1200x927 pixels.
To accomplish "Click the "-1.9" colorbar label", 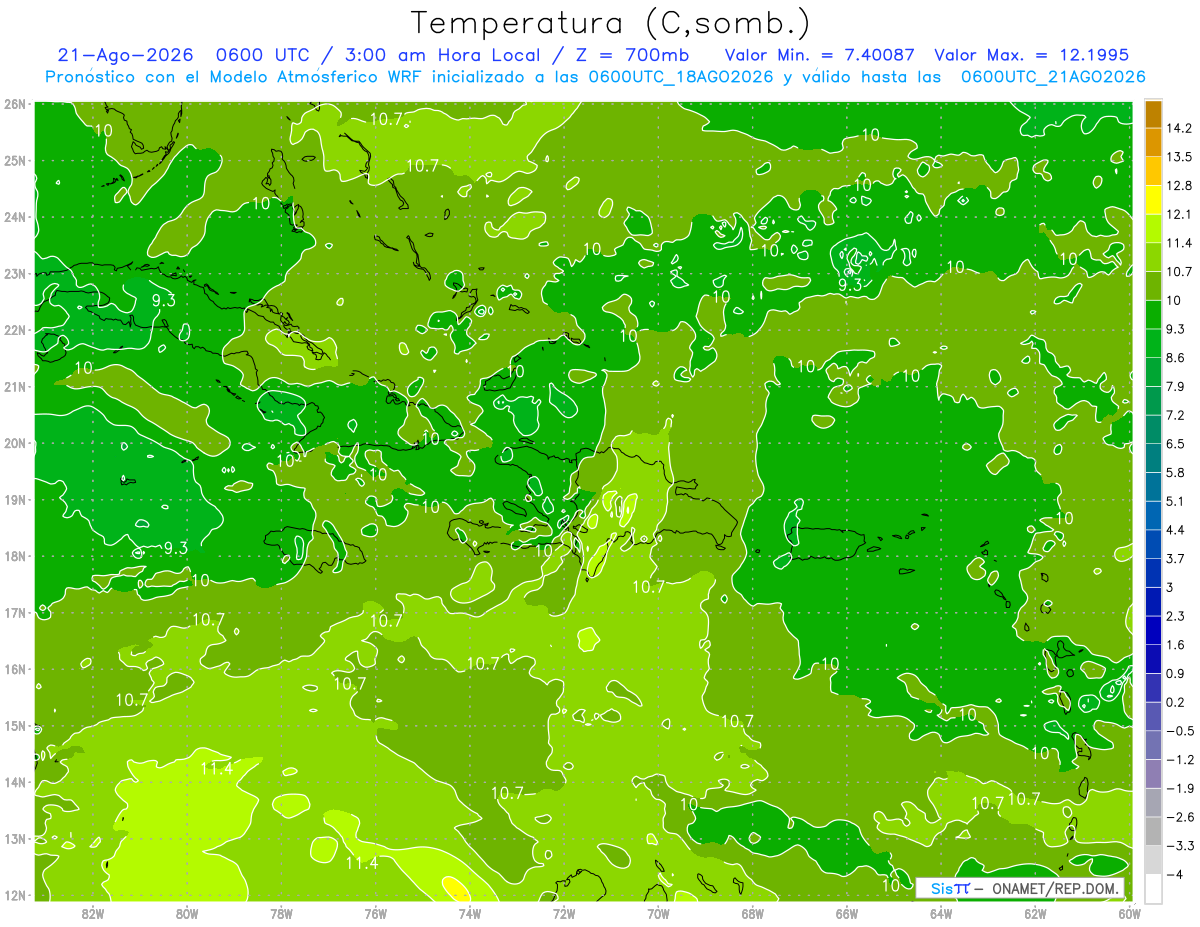I will point(1181,788).
